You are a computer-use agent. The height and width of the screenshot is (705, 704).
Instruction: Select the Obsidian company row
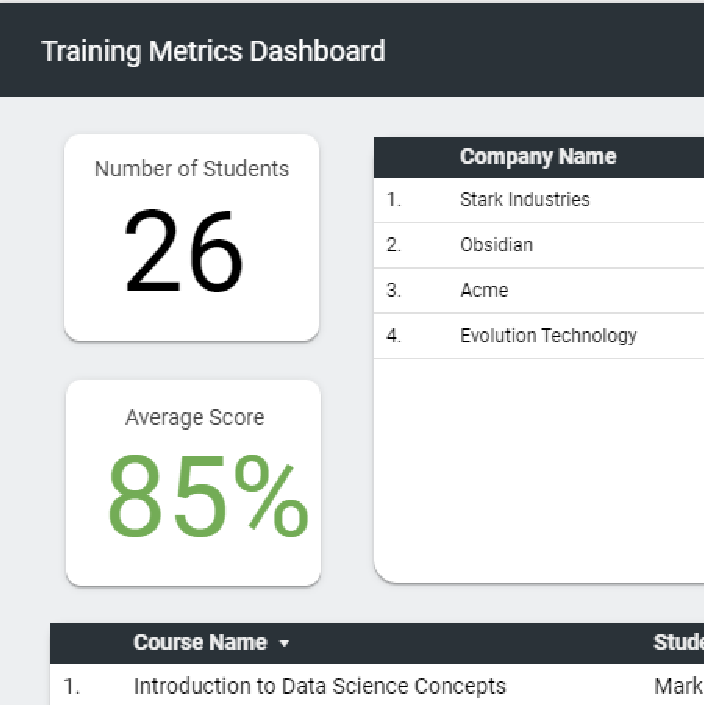[x=496, y=245]
